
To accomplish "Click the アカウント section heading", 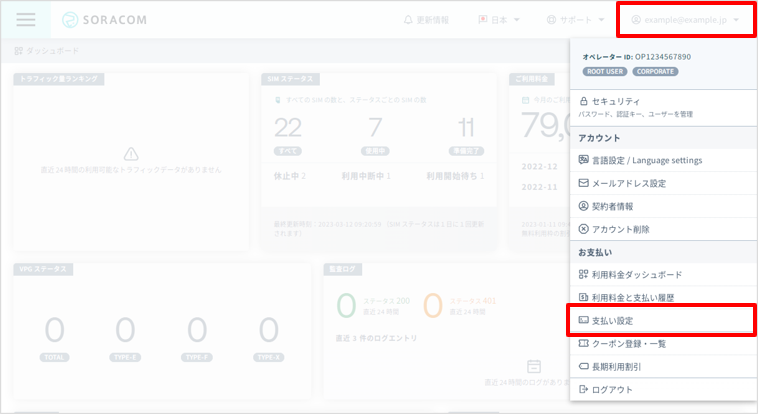I will 599,138.
